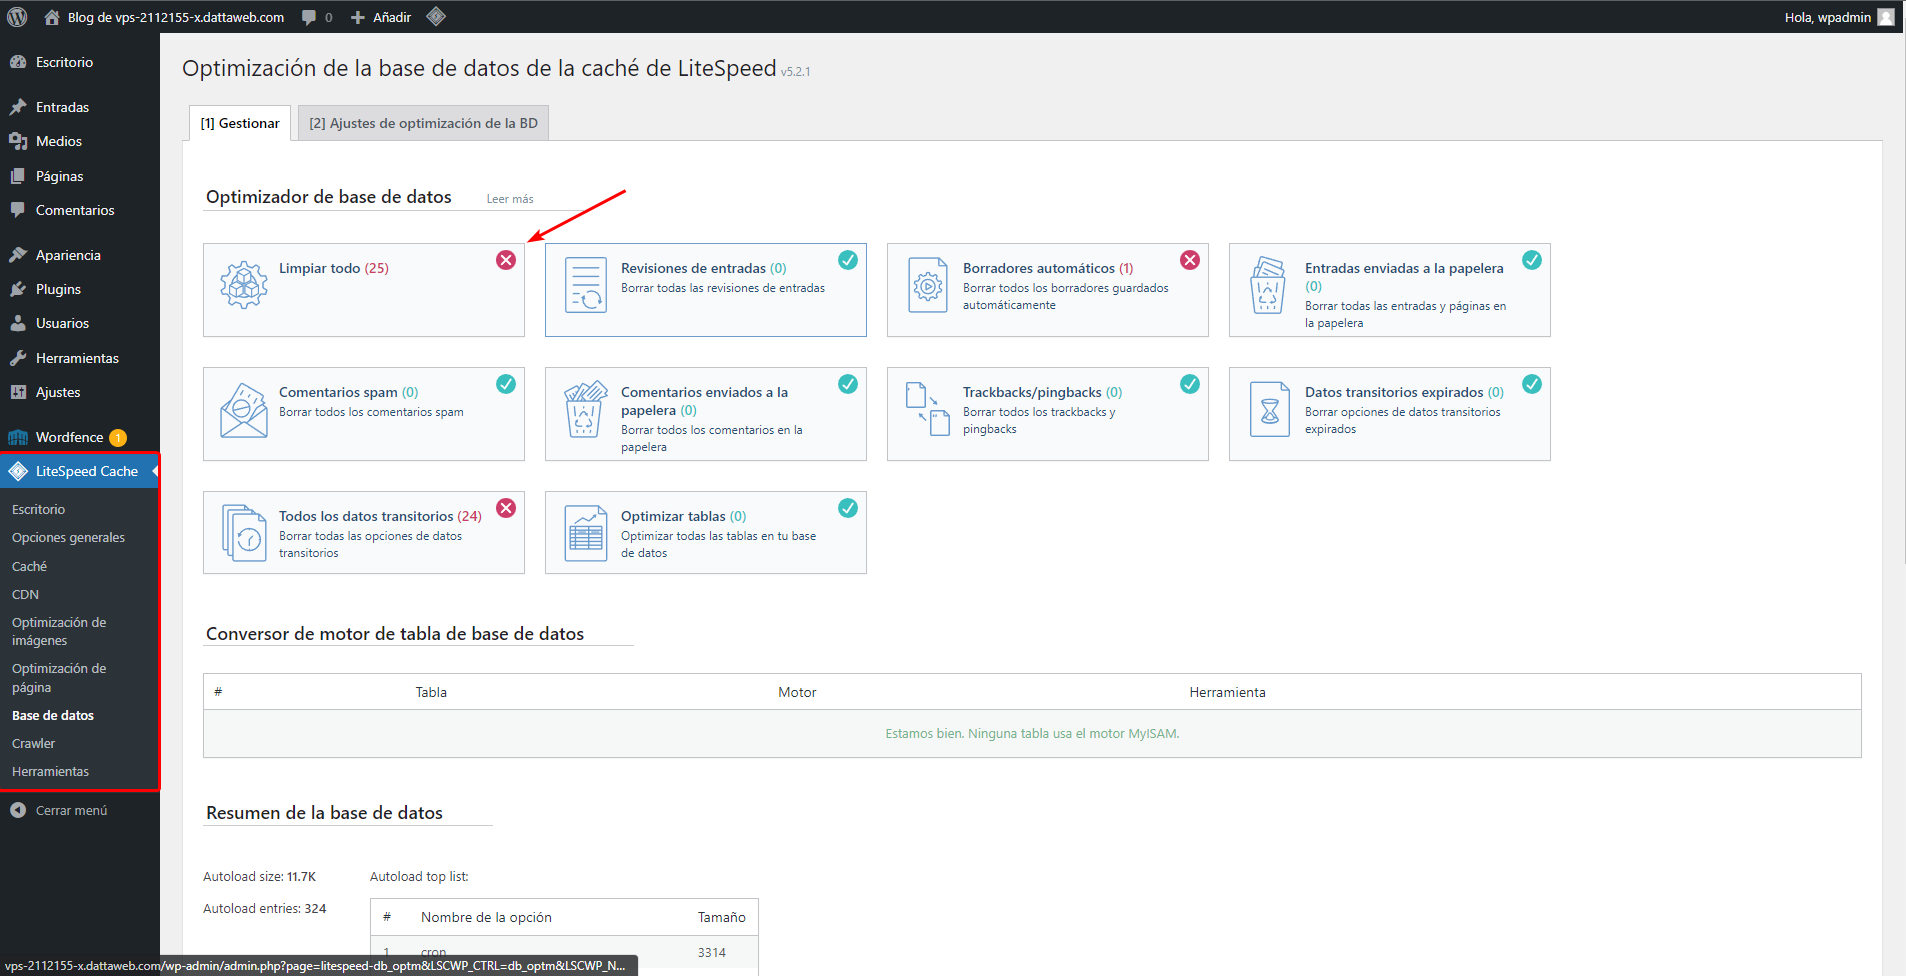Image resolution: width=1906 pixels, height=976 pixels.
Task: Open comments bubble in admin bar
Action: tap(317, 17)
